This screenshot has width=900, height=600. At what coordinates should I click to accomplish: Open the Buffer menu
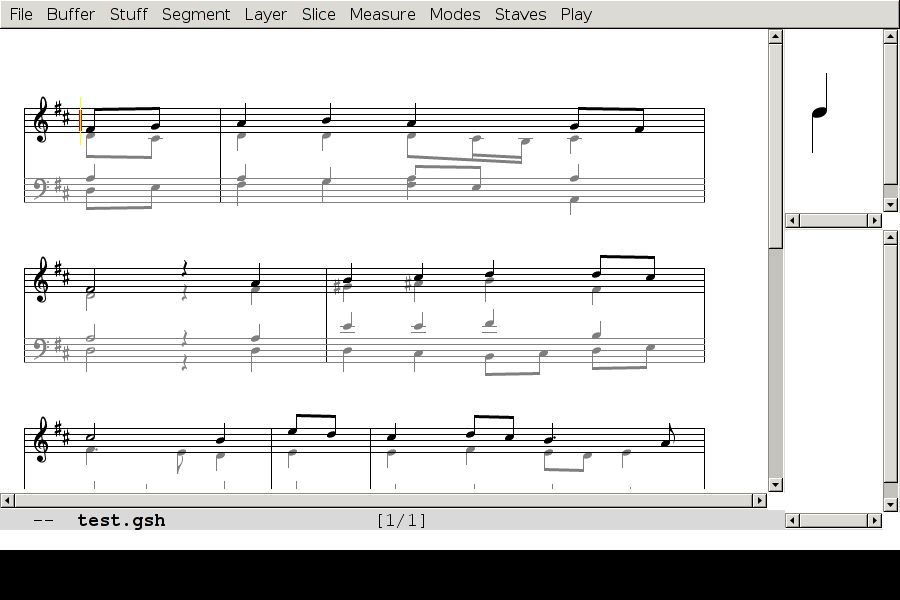pyautogui.click(x=71, y=14)
